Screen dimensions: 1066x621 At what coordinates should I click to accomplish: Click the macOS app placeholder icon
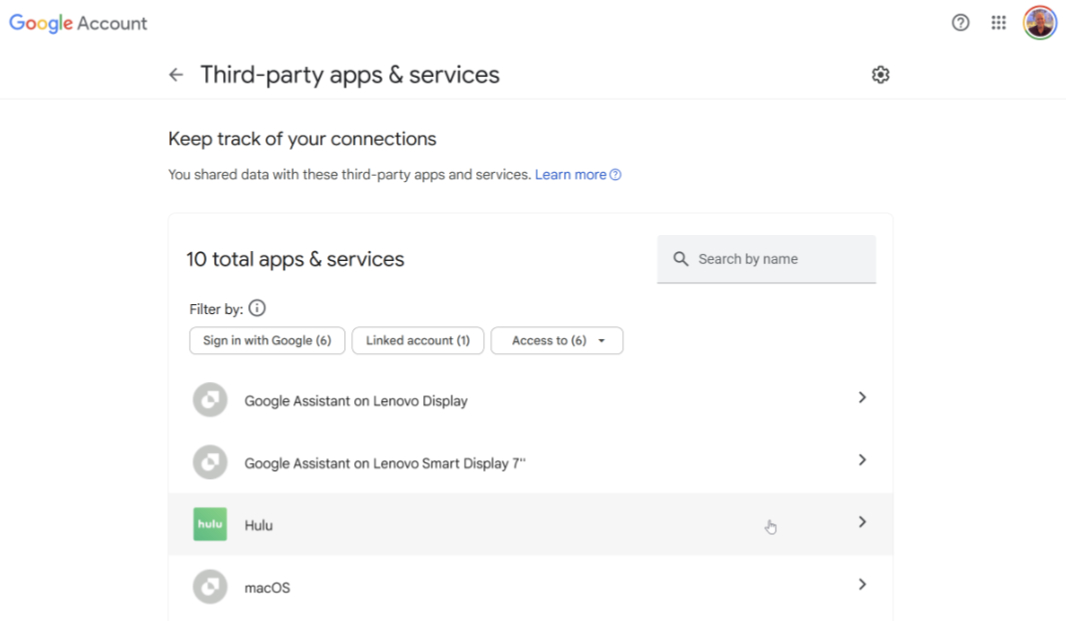coord(210,586)
